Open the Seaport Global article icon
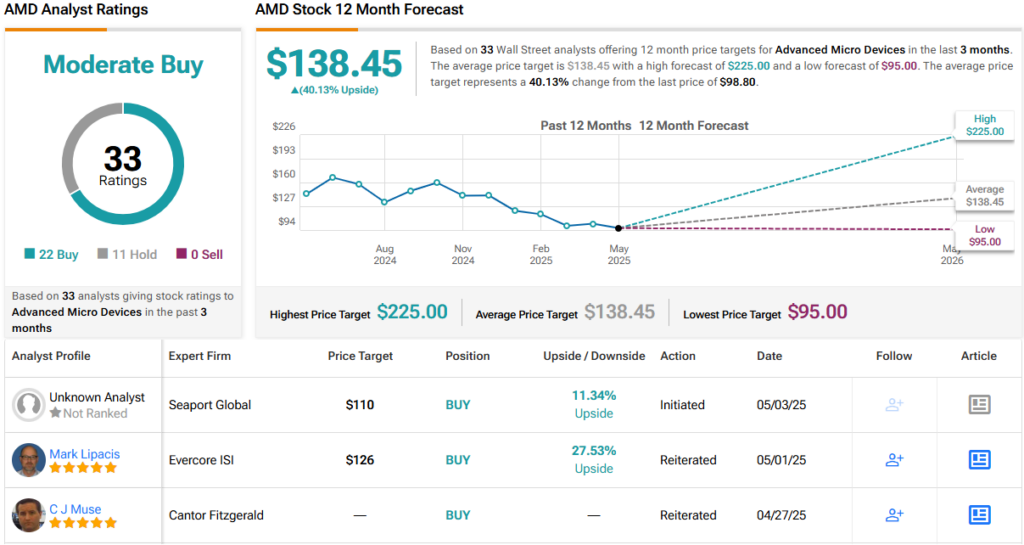This screenshot has height=545, width=1024. (x=979, y=405)
